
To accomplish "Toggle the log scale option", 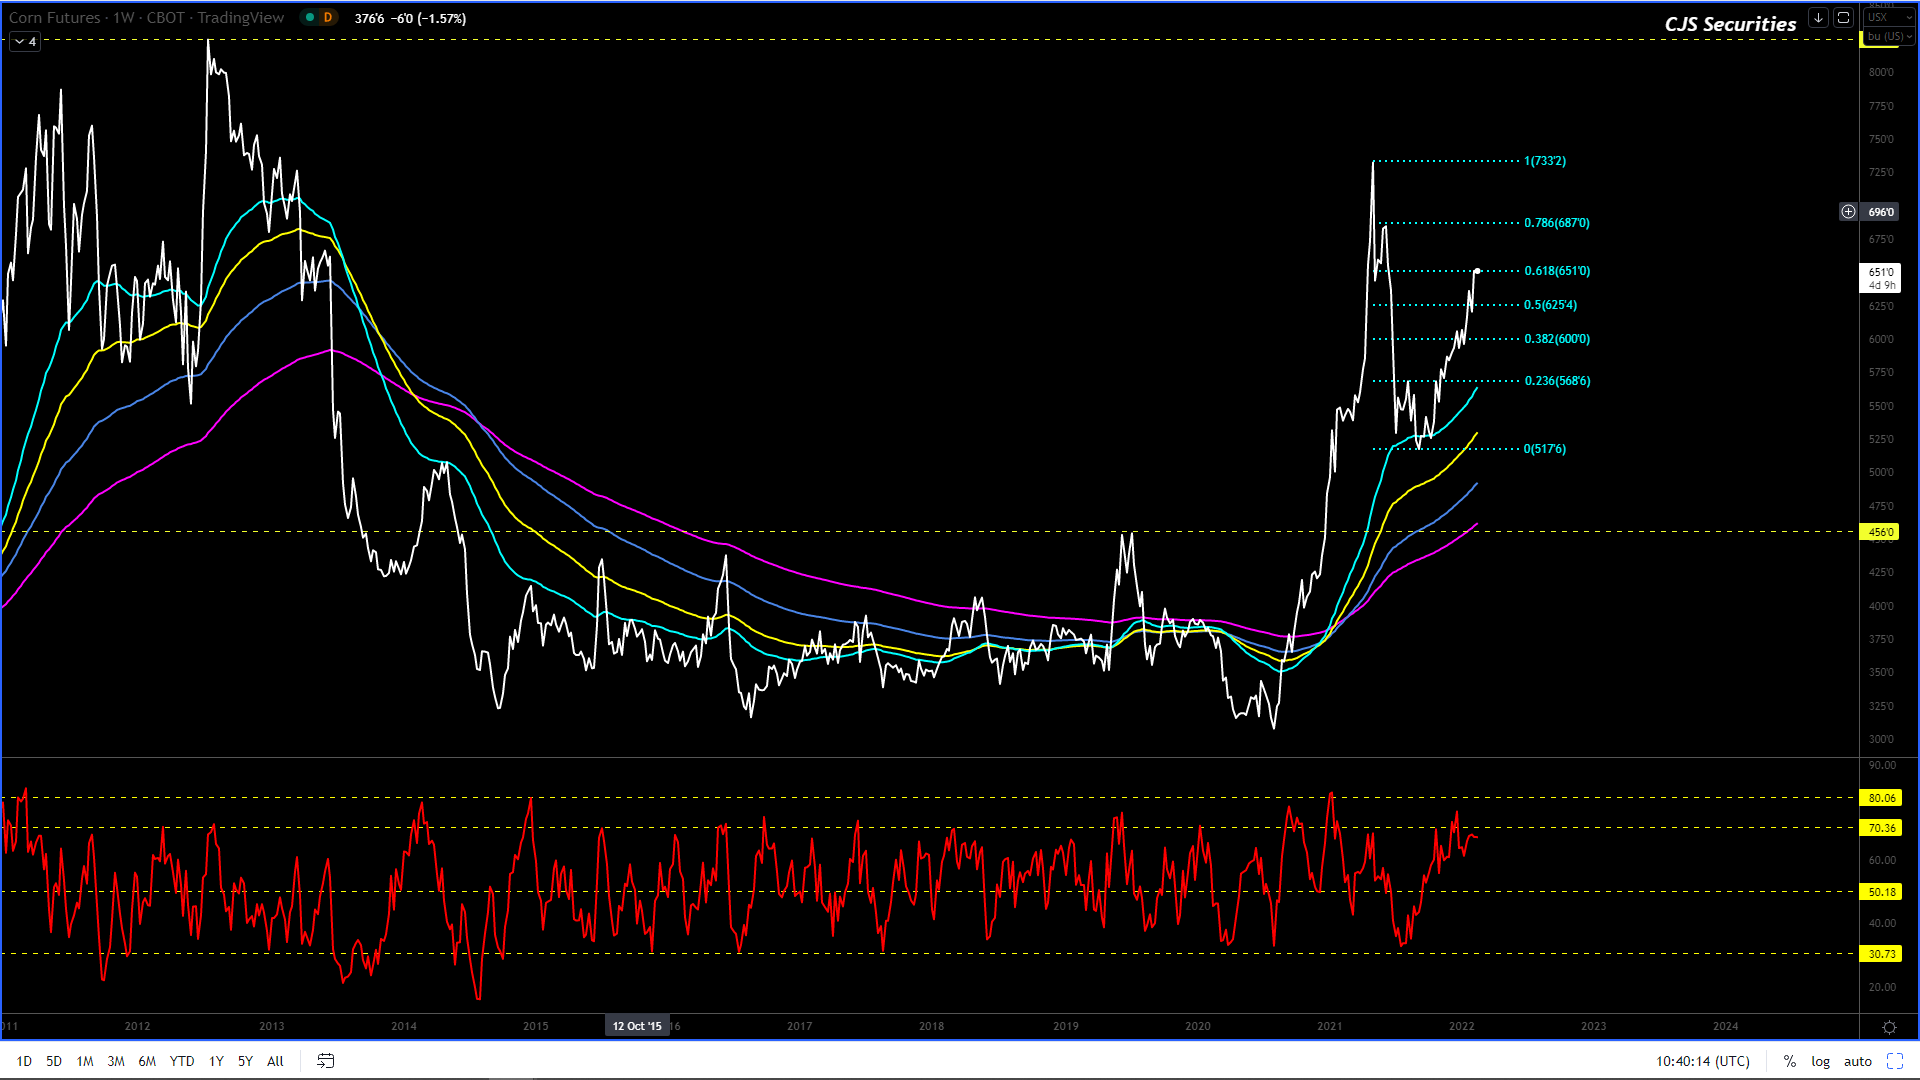I will pyautogui.click(x=1820, y=1061).
